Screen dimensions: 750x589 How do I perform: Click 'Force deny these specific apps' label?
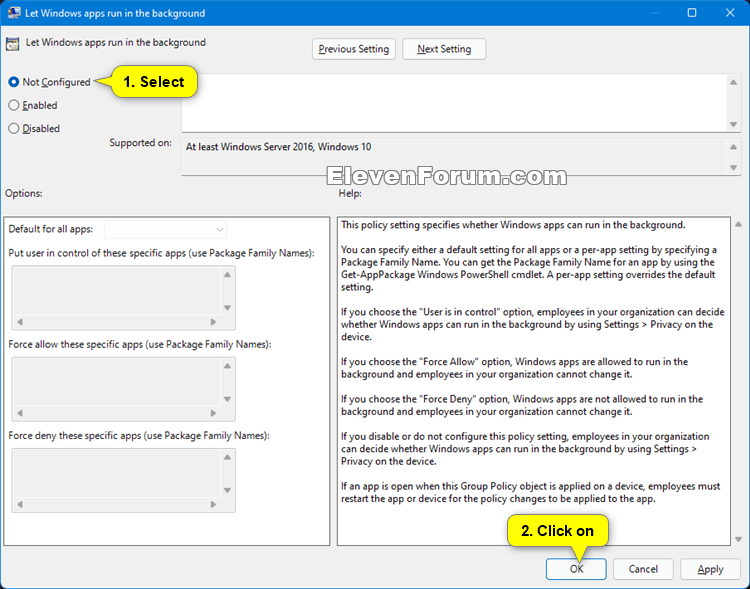139,436
